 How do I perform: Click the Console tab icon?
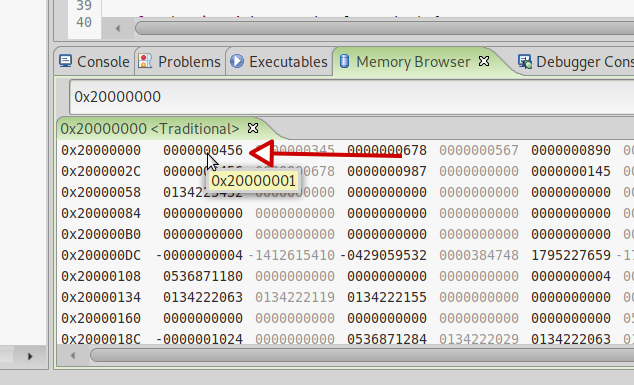[65, 61]
